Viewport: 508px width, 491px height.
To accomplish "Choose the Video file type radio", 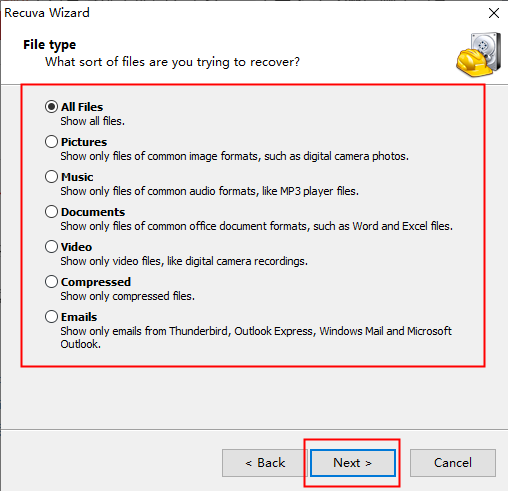I will pyautogui.click(x=51, y=247).
